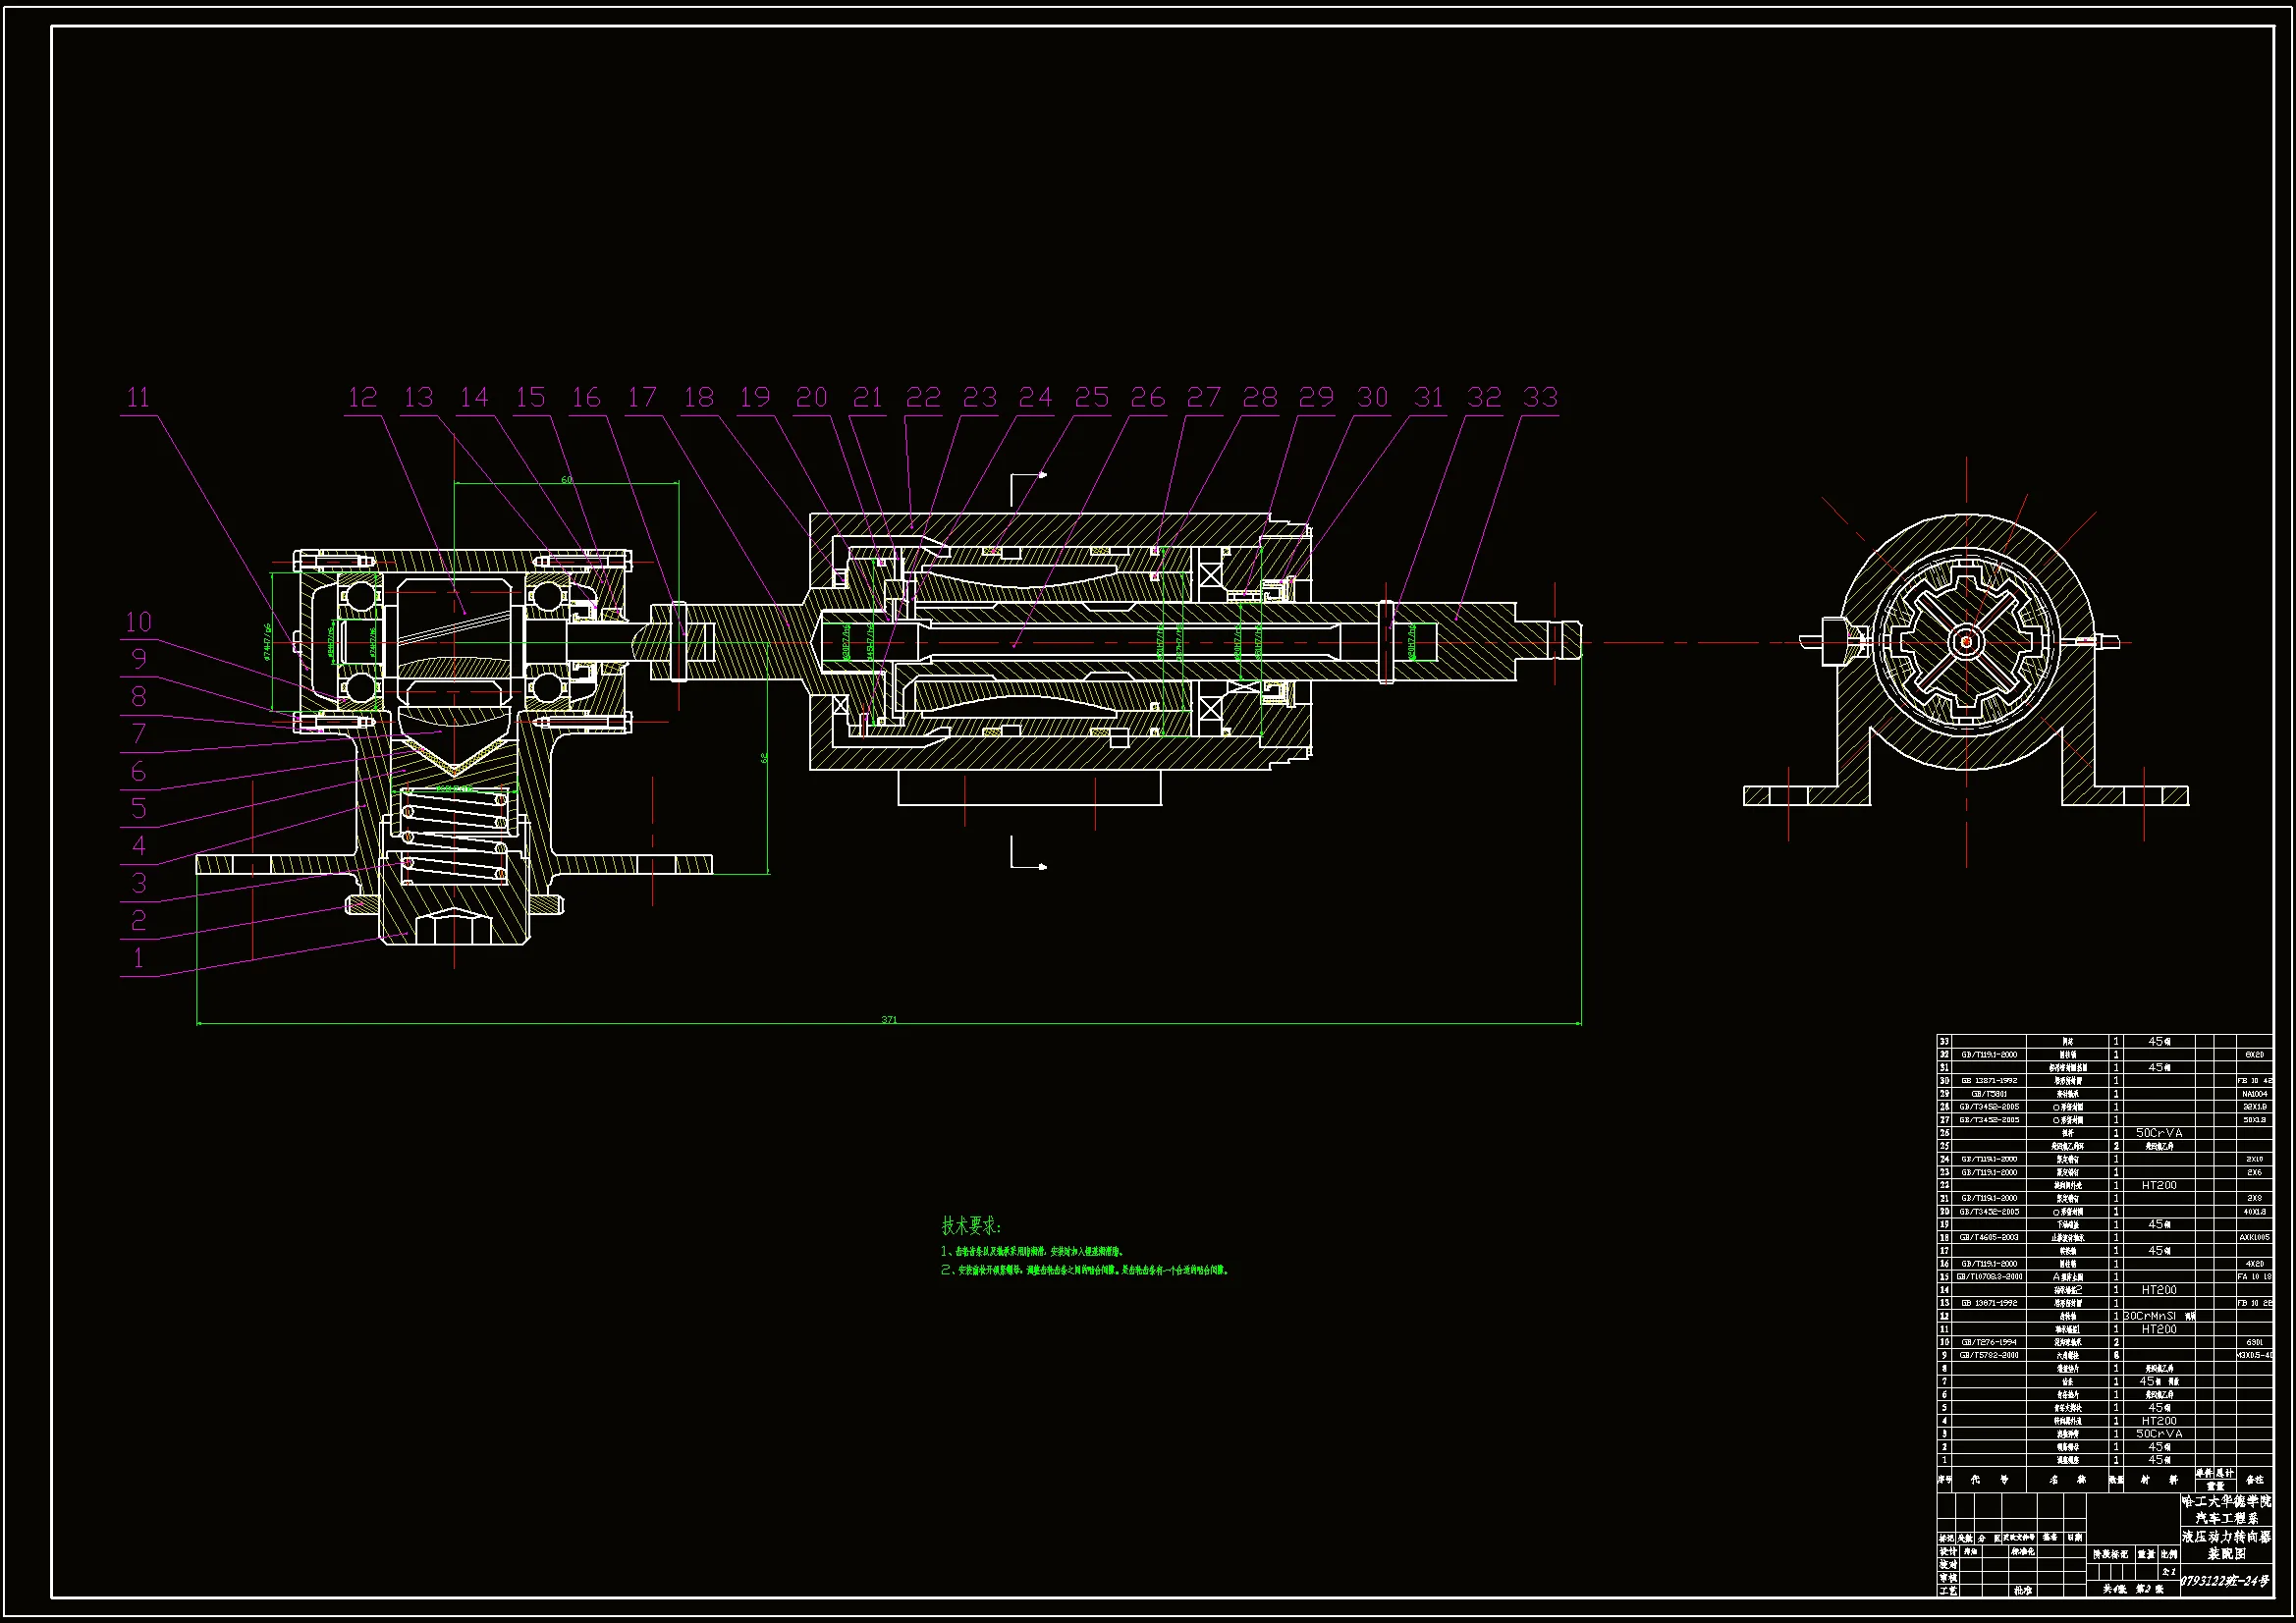Screen dimensions: 2296x1623
Task: Click center of the circular cross-section view
Action: point(1966,642)
